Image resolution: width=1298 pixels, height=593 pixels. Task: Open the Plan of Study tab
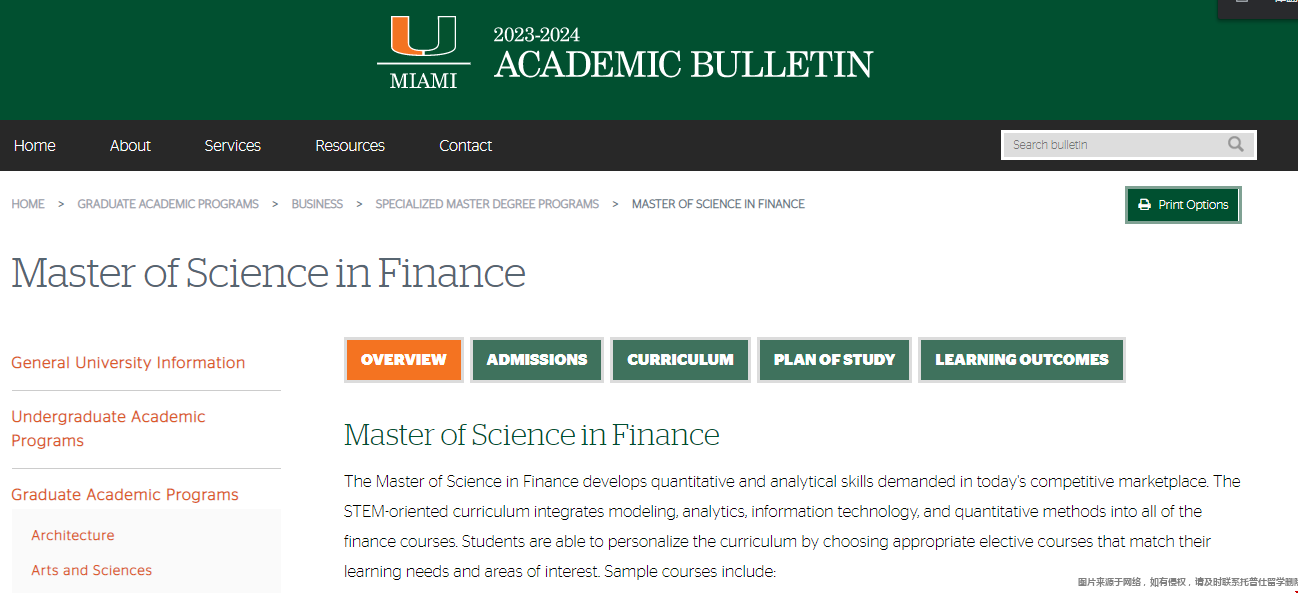pos(834,360)
